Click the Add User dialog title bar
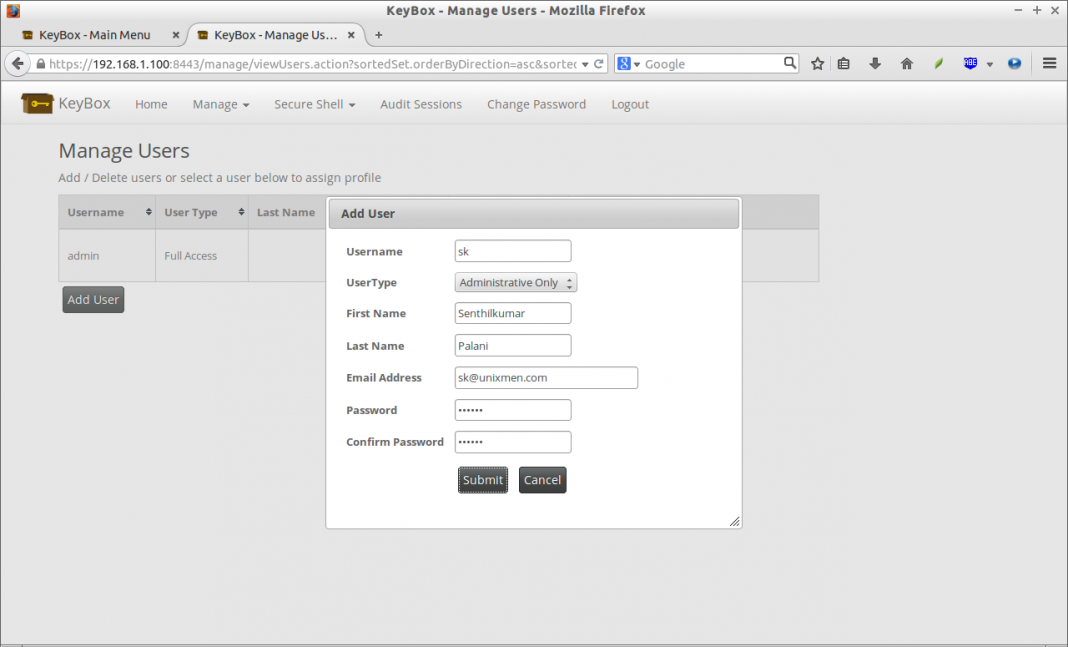Viewport: 1068px width, 647px height. [533, 214]
